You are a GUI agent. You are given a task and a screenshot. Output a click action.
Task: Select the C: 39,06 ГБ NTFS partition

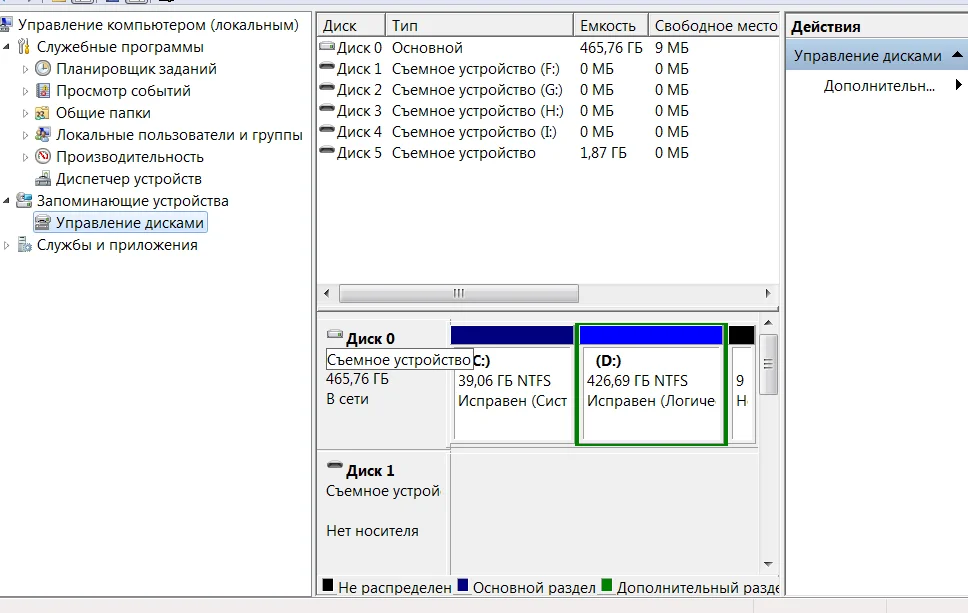click(x=512, y=384)
